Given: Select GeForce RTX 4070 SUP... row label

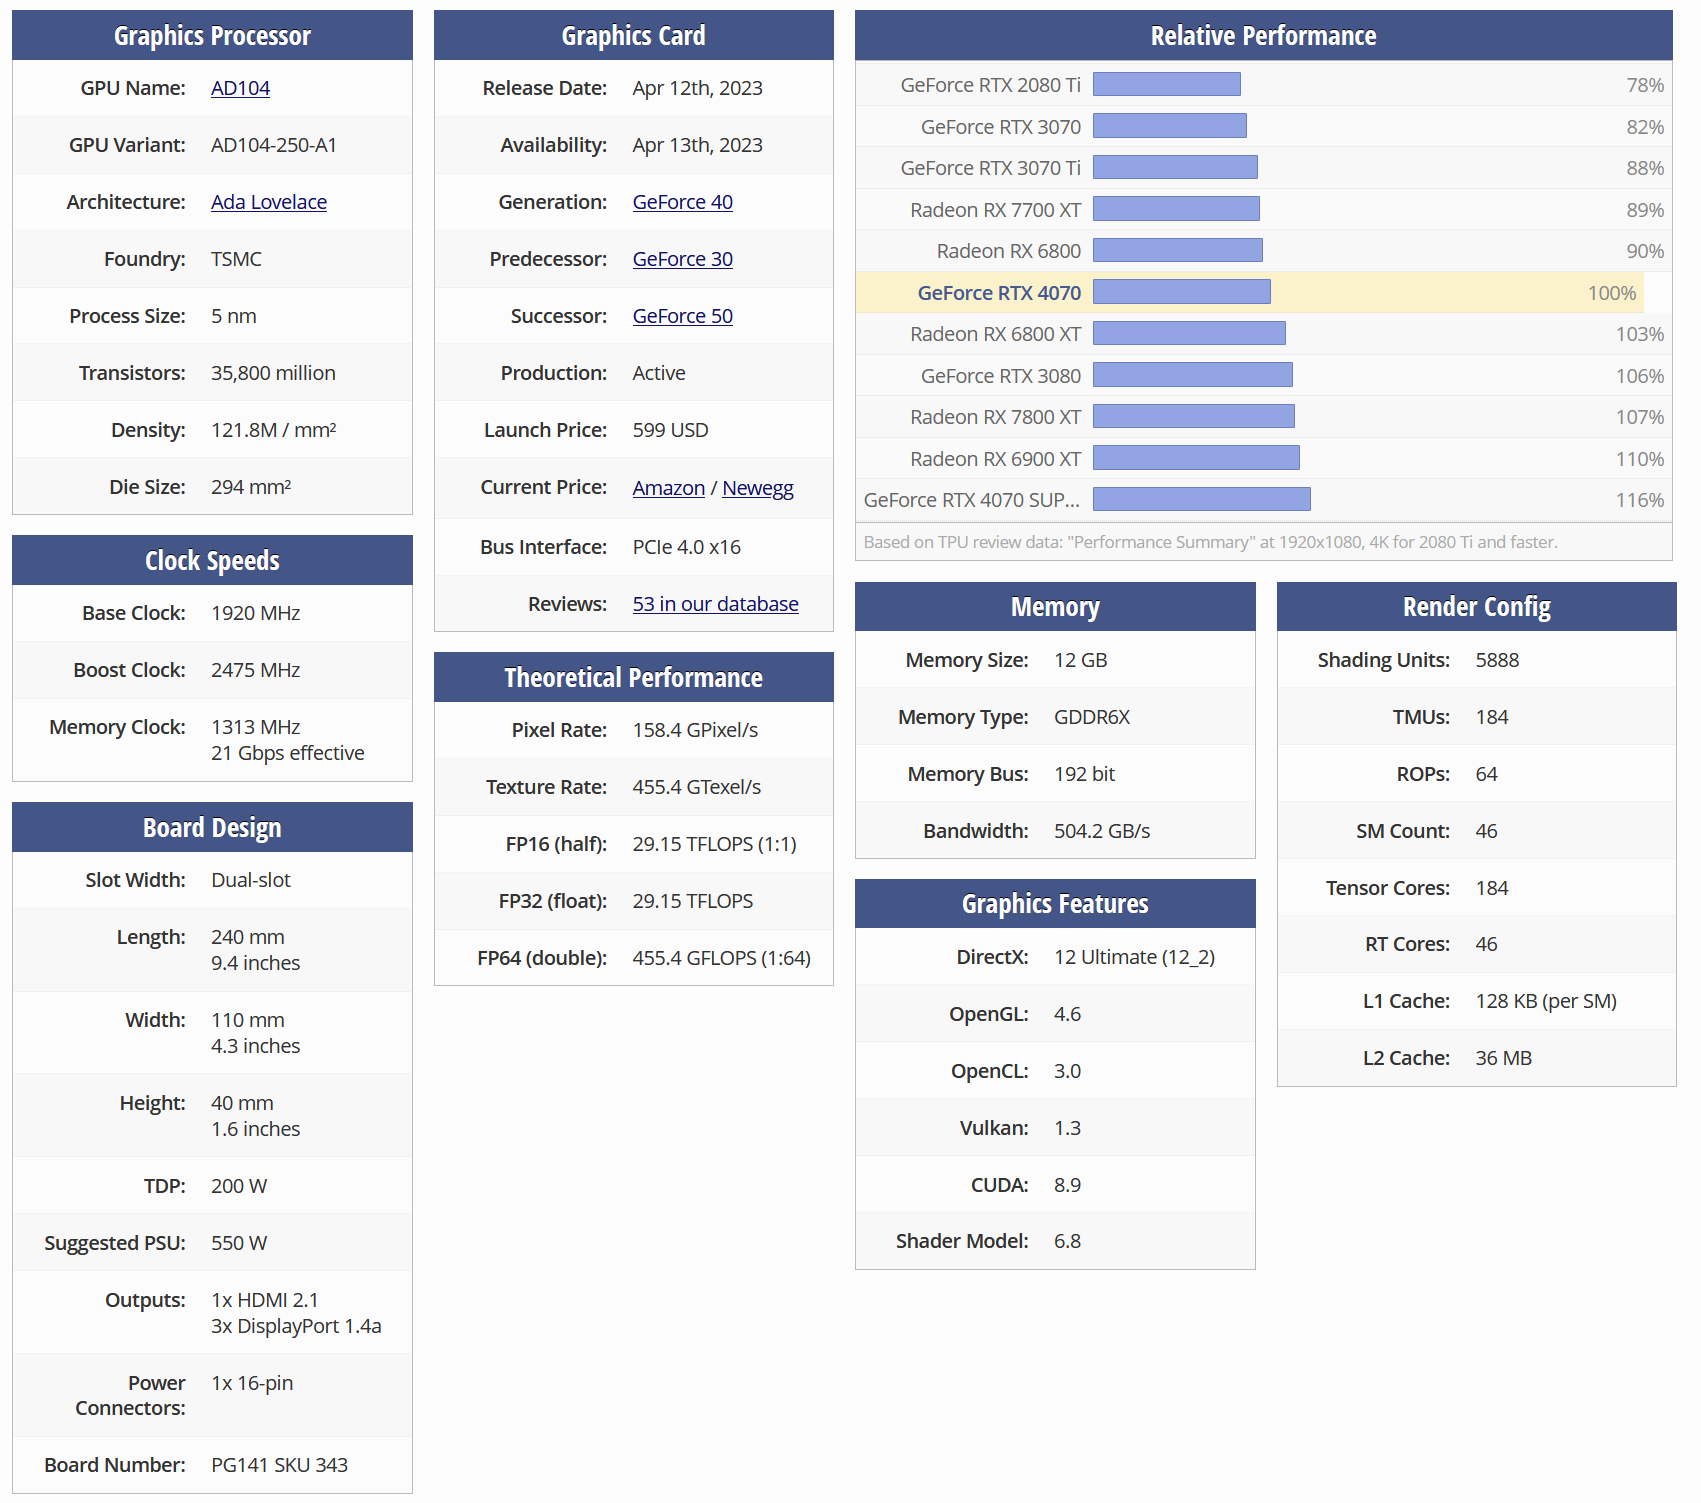Looking at the screenshot, I should point(972,500).
